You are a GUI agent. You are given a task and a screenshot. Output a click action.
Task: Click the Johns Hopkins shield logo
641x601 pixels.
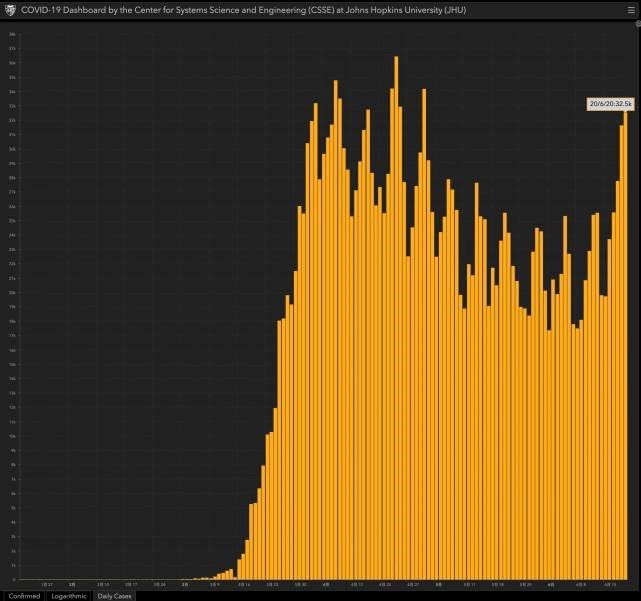coord(10,10)
